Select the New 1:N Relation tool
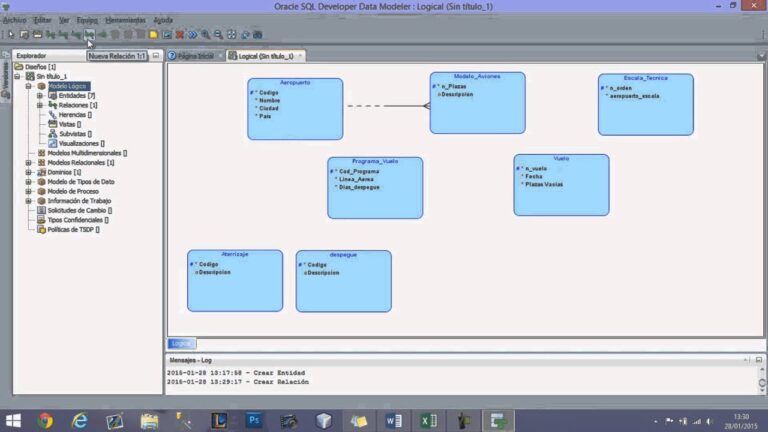This screenshot has height=432, width=768. [x=63, y=35]
